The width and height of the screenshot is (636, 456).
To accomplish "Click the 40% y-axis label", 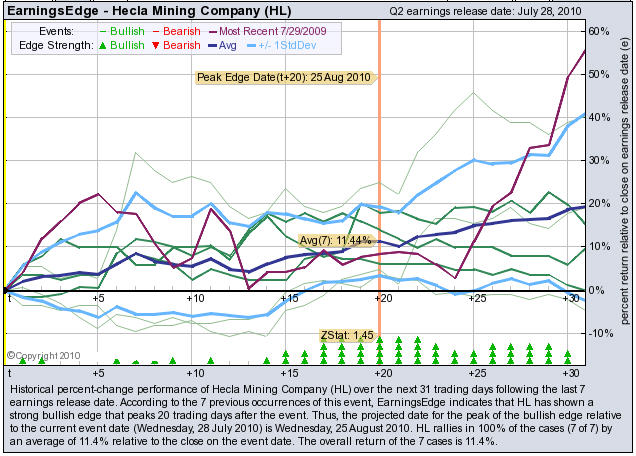I will (x=599, y=117).
